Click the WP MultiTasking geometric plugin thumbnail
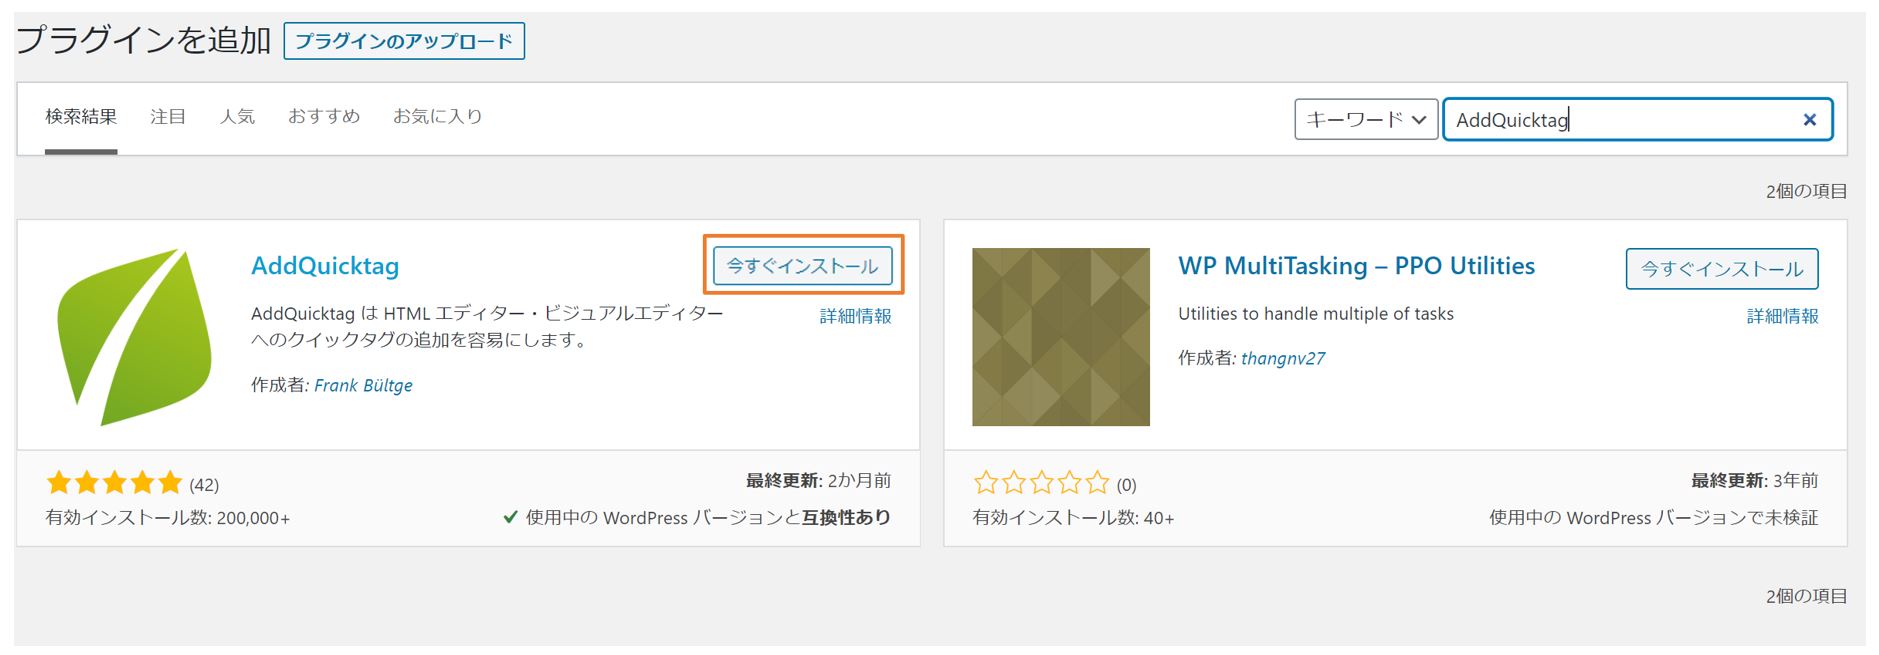1879x655 pixels. (1060, 337)
